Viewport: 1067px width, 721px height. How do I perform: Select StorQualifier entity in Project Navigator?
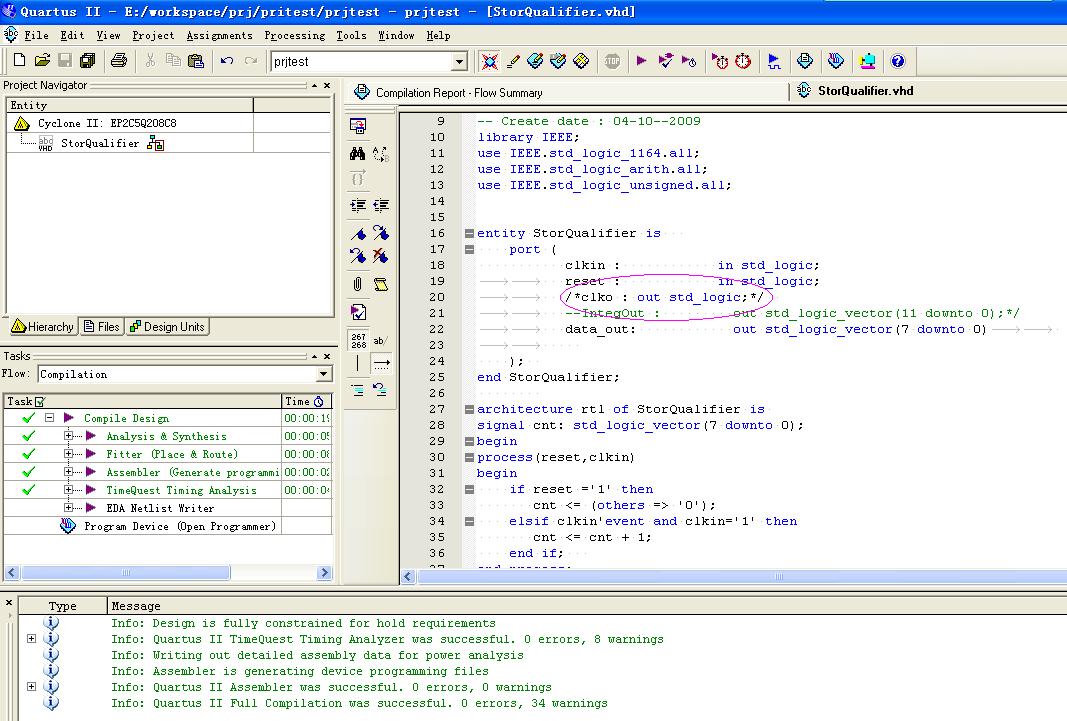pyautogui.click(x=100, y=143)
